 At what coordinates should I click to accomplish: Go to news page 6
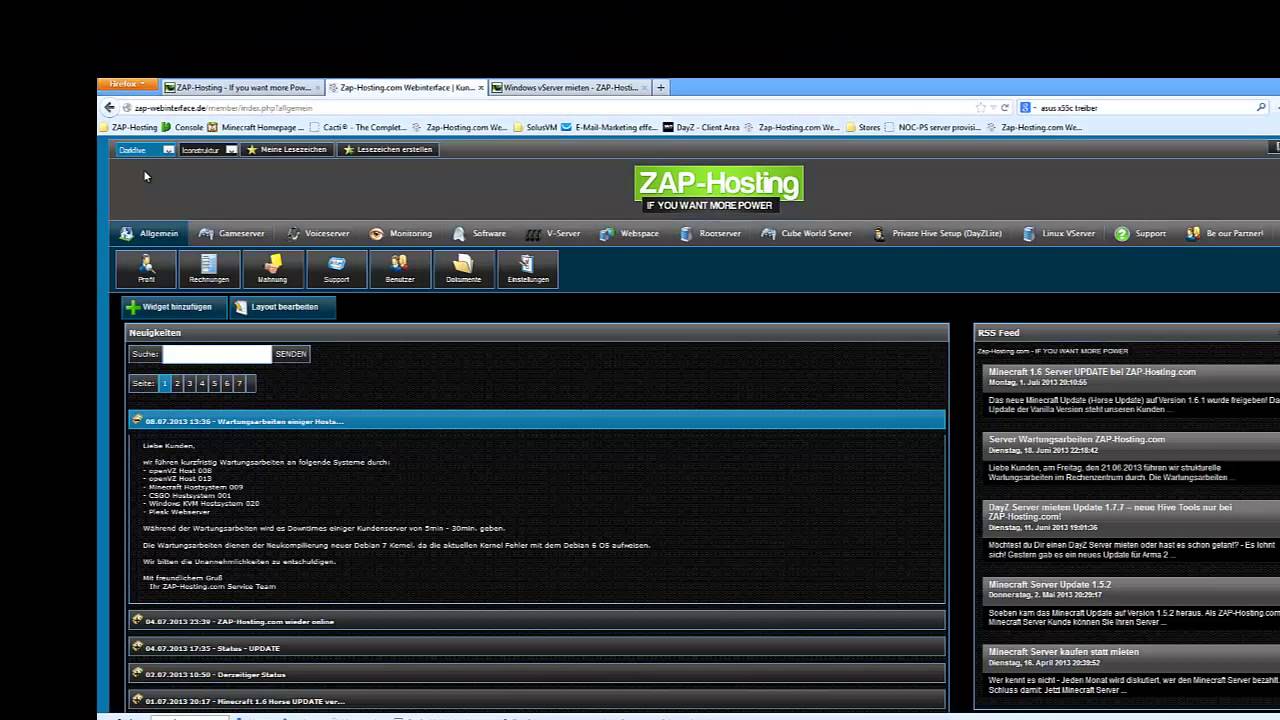(x=227, y=383)
